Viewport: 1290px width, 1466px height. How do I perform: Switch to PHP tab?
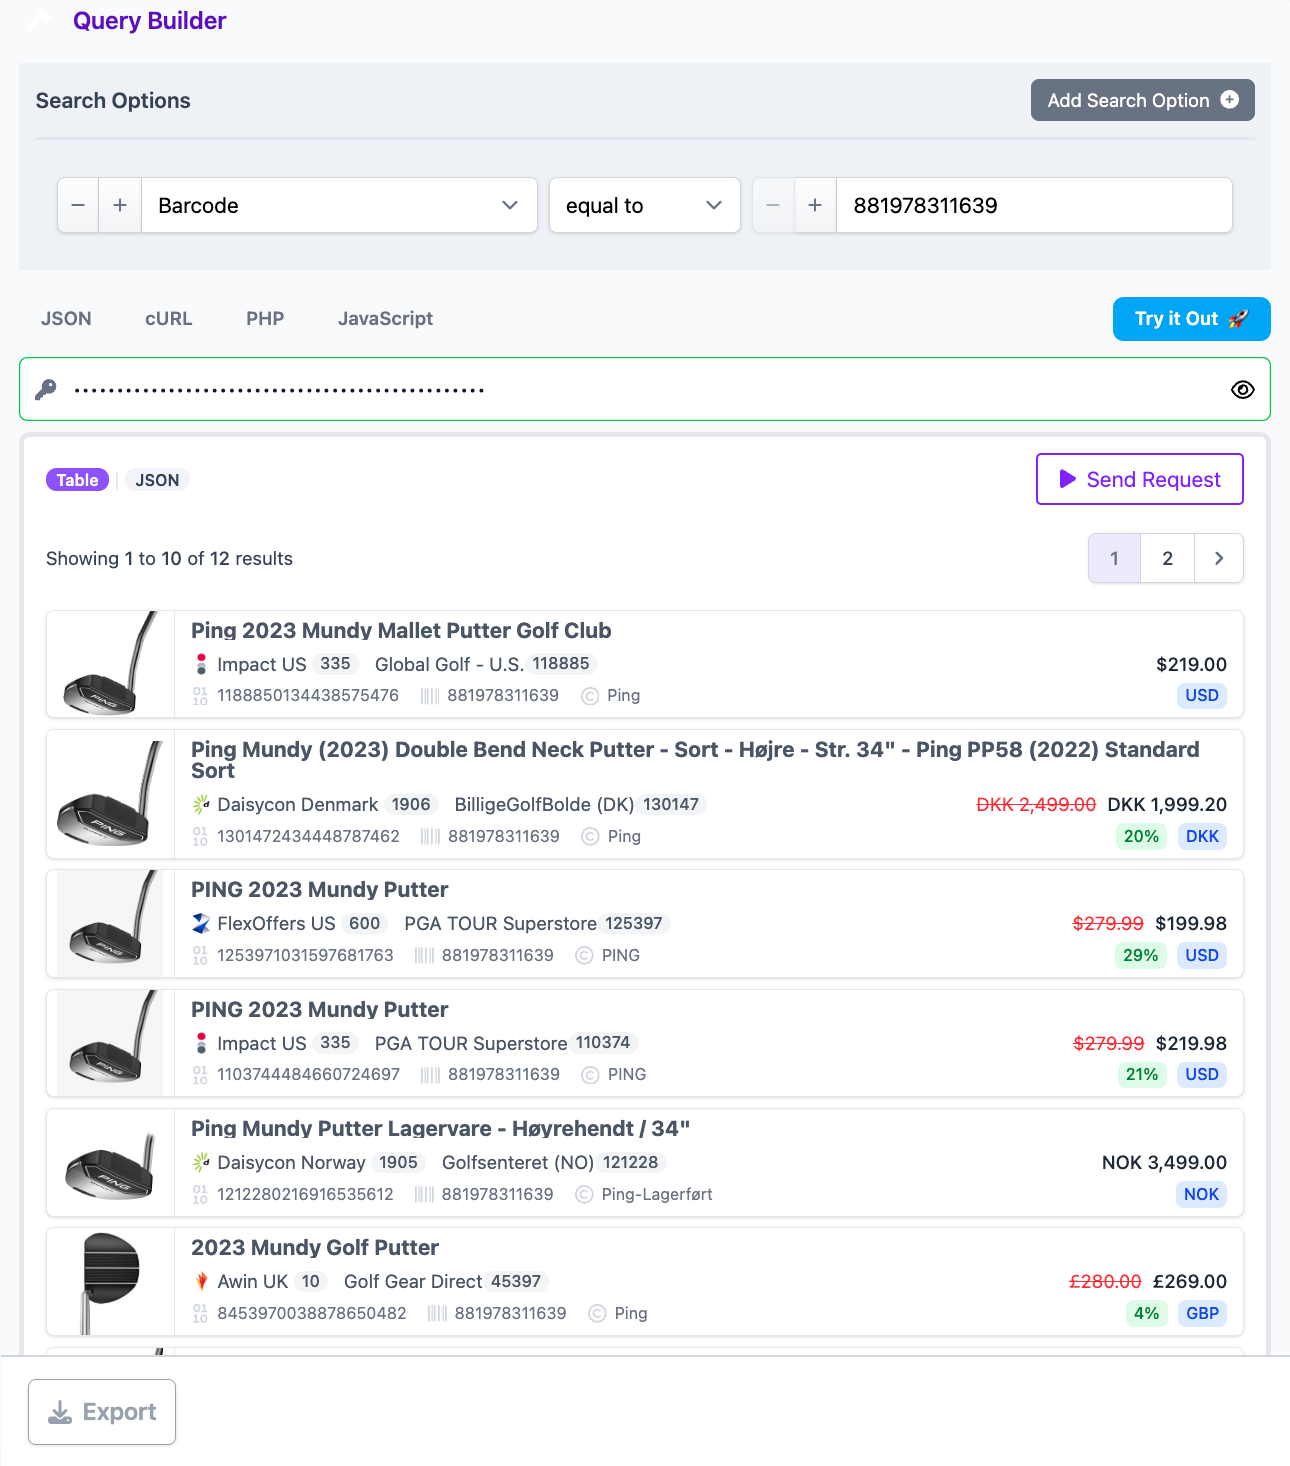(x=265, y=318)
